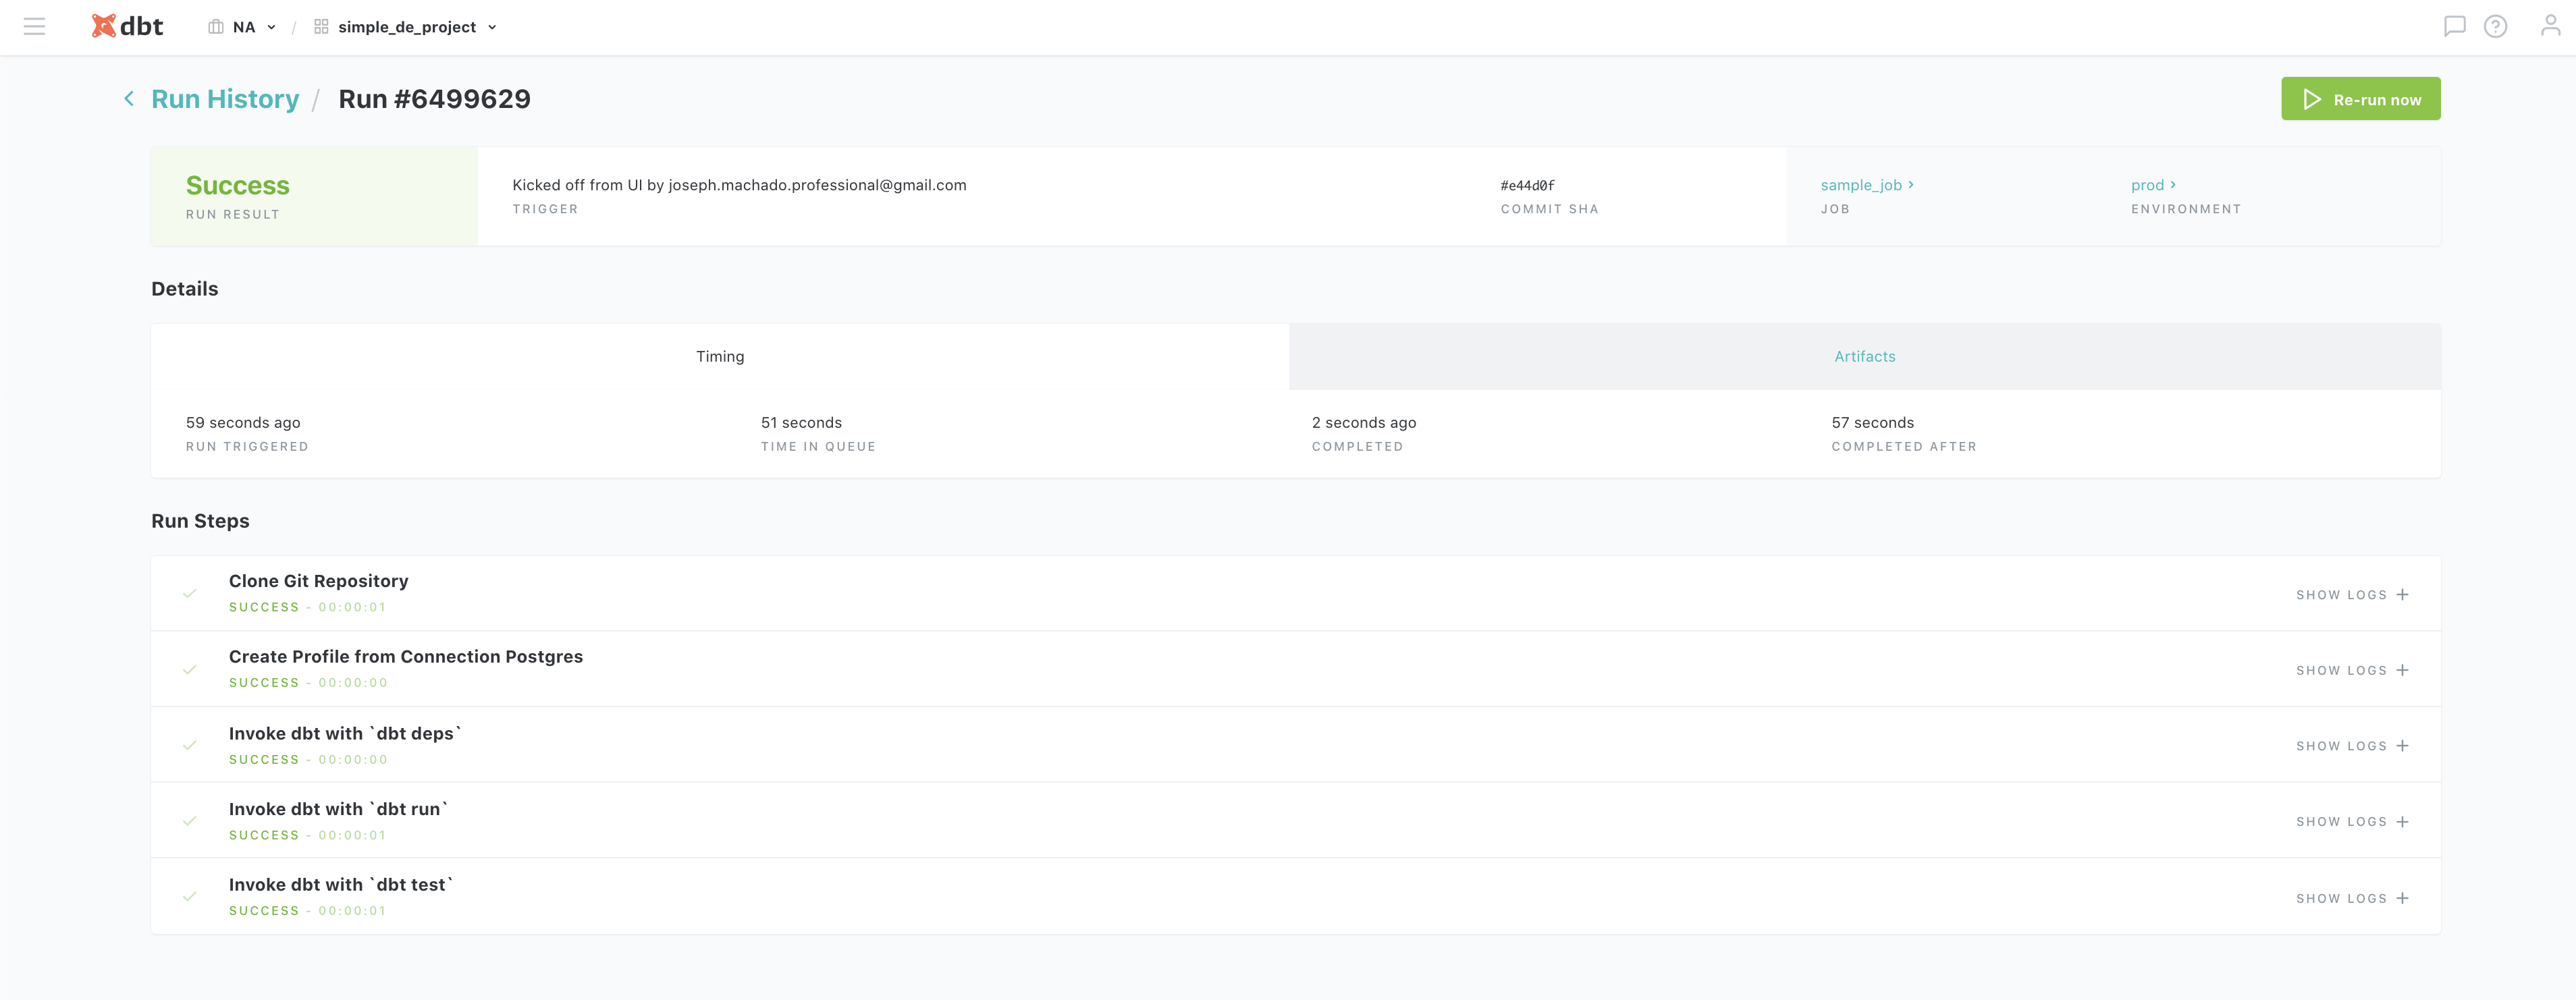This screenshot has height=1000, width=2576.
Task: Open the simple_de_project project dropdown
Action: tap(406, 27)
